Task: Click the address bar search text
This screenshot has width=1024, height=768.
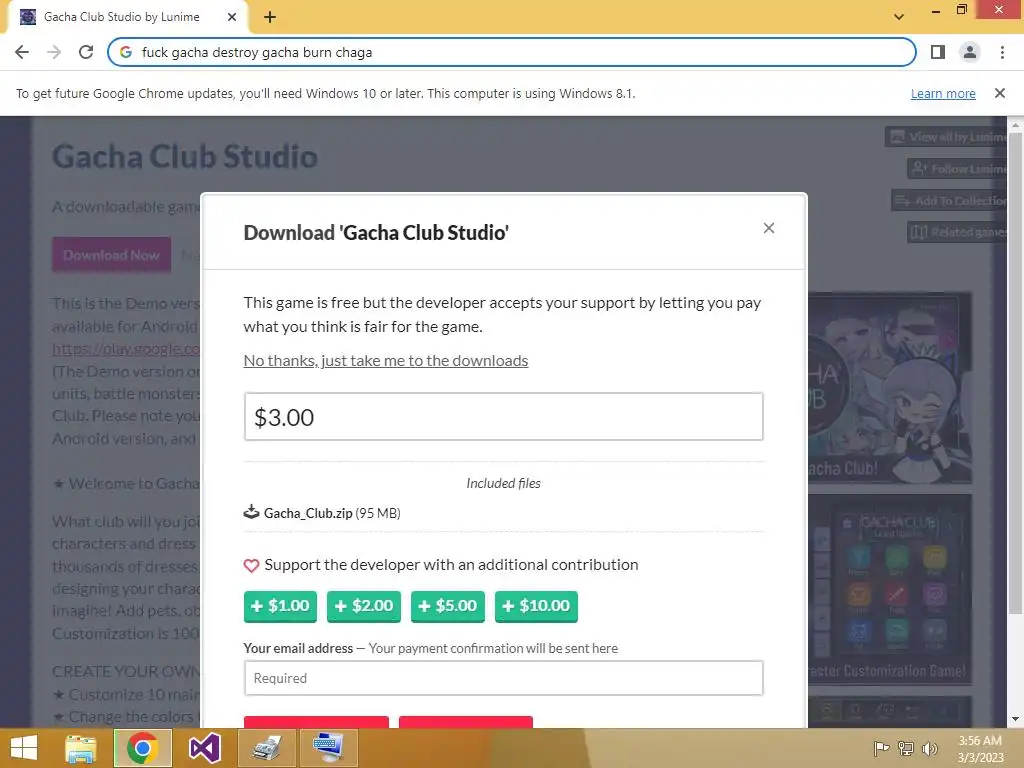Action: pyautogui.click(x=257, y=52)
